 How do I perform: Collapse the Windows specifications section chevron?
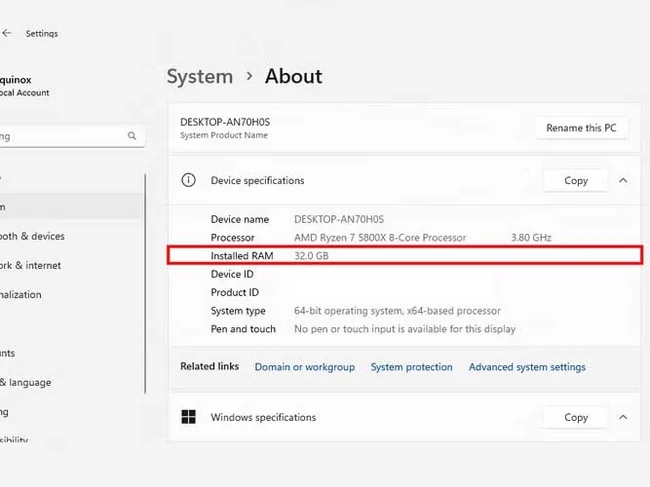[623, 417]
